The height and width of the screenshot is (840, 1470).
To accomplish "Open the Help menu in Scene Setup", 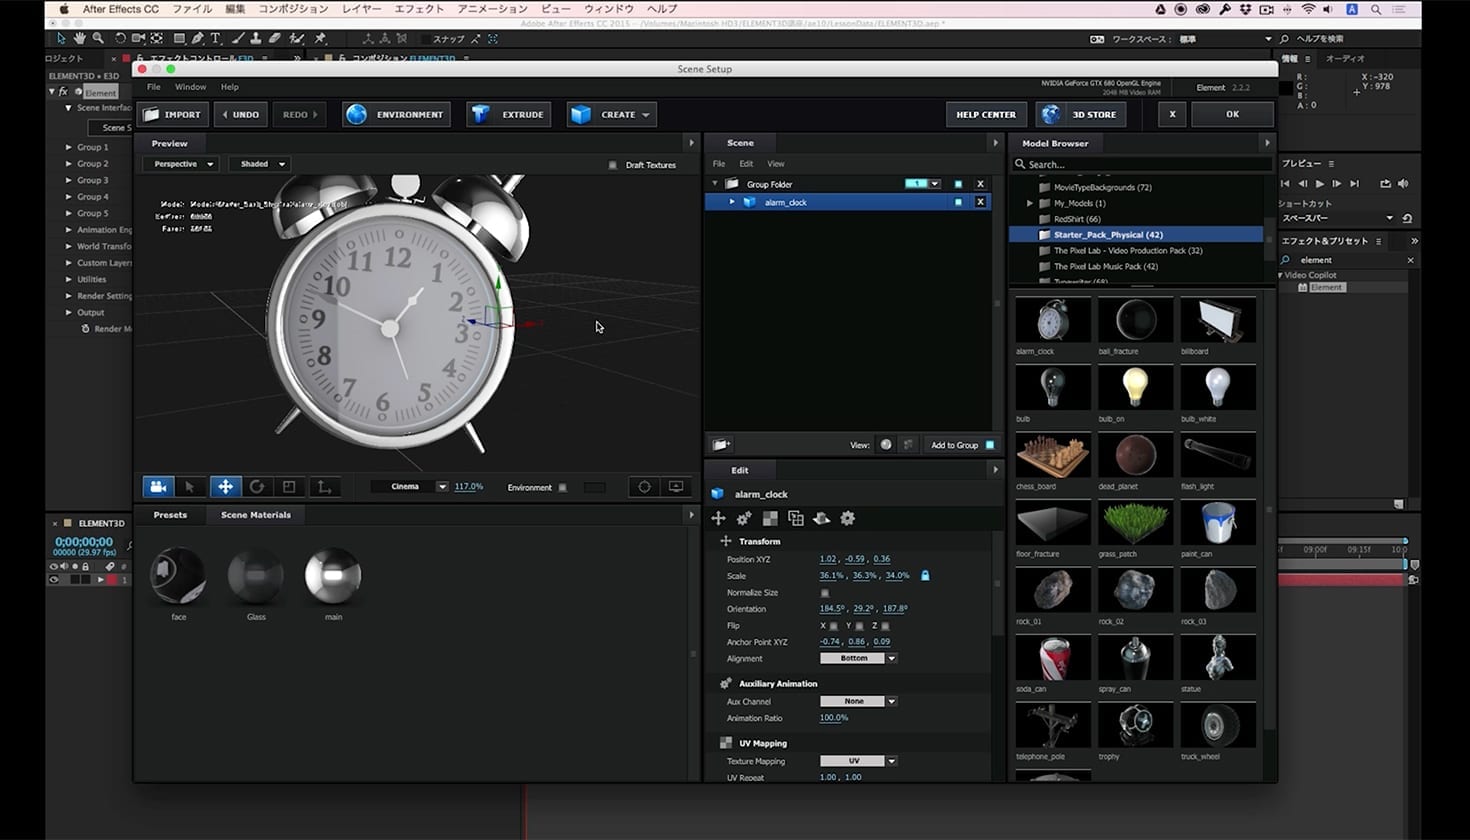I will pos(230,87).
